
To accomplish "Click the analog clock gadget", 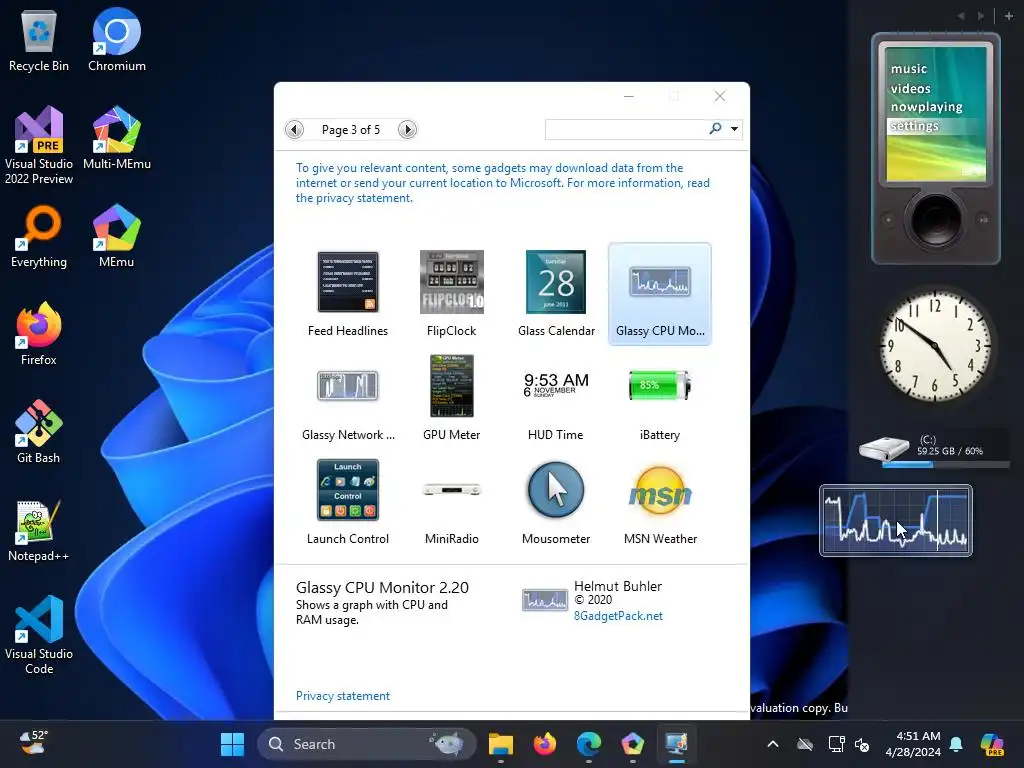I will (x=935, y=345).
